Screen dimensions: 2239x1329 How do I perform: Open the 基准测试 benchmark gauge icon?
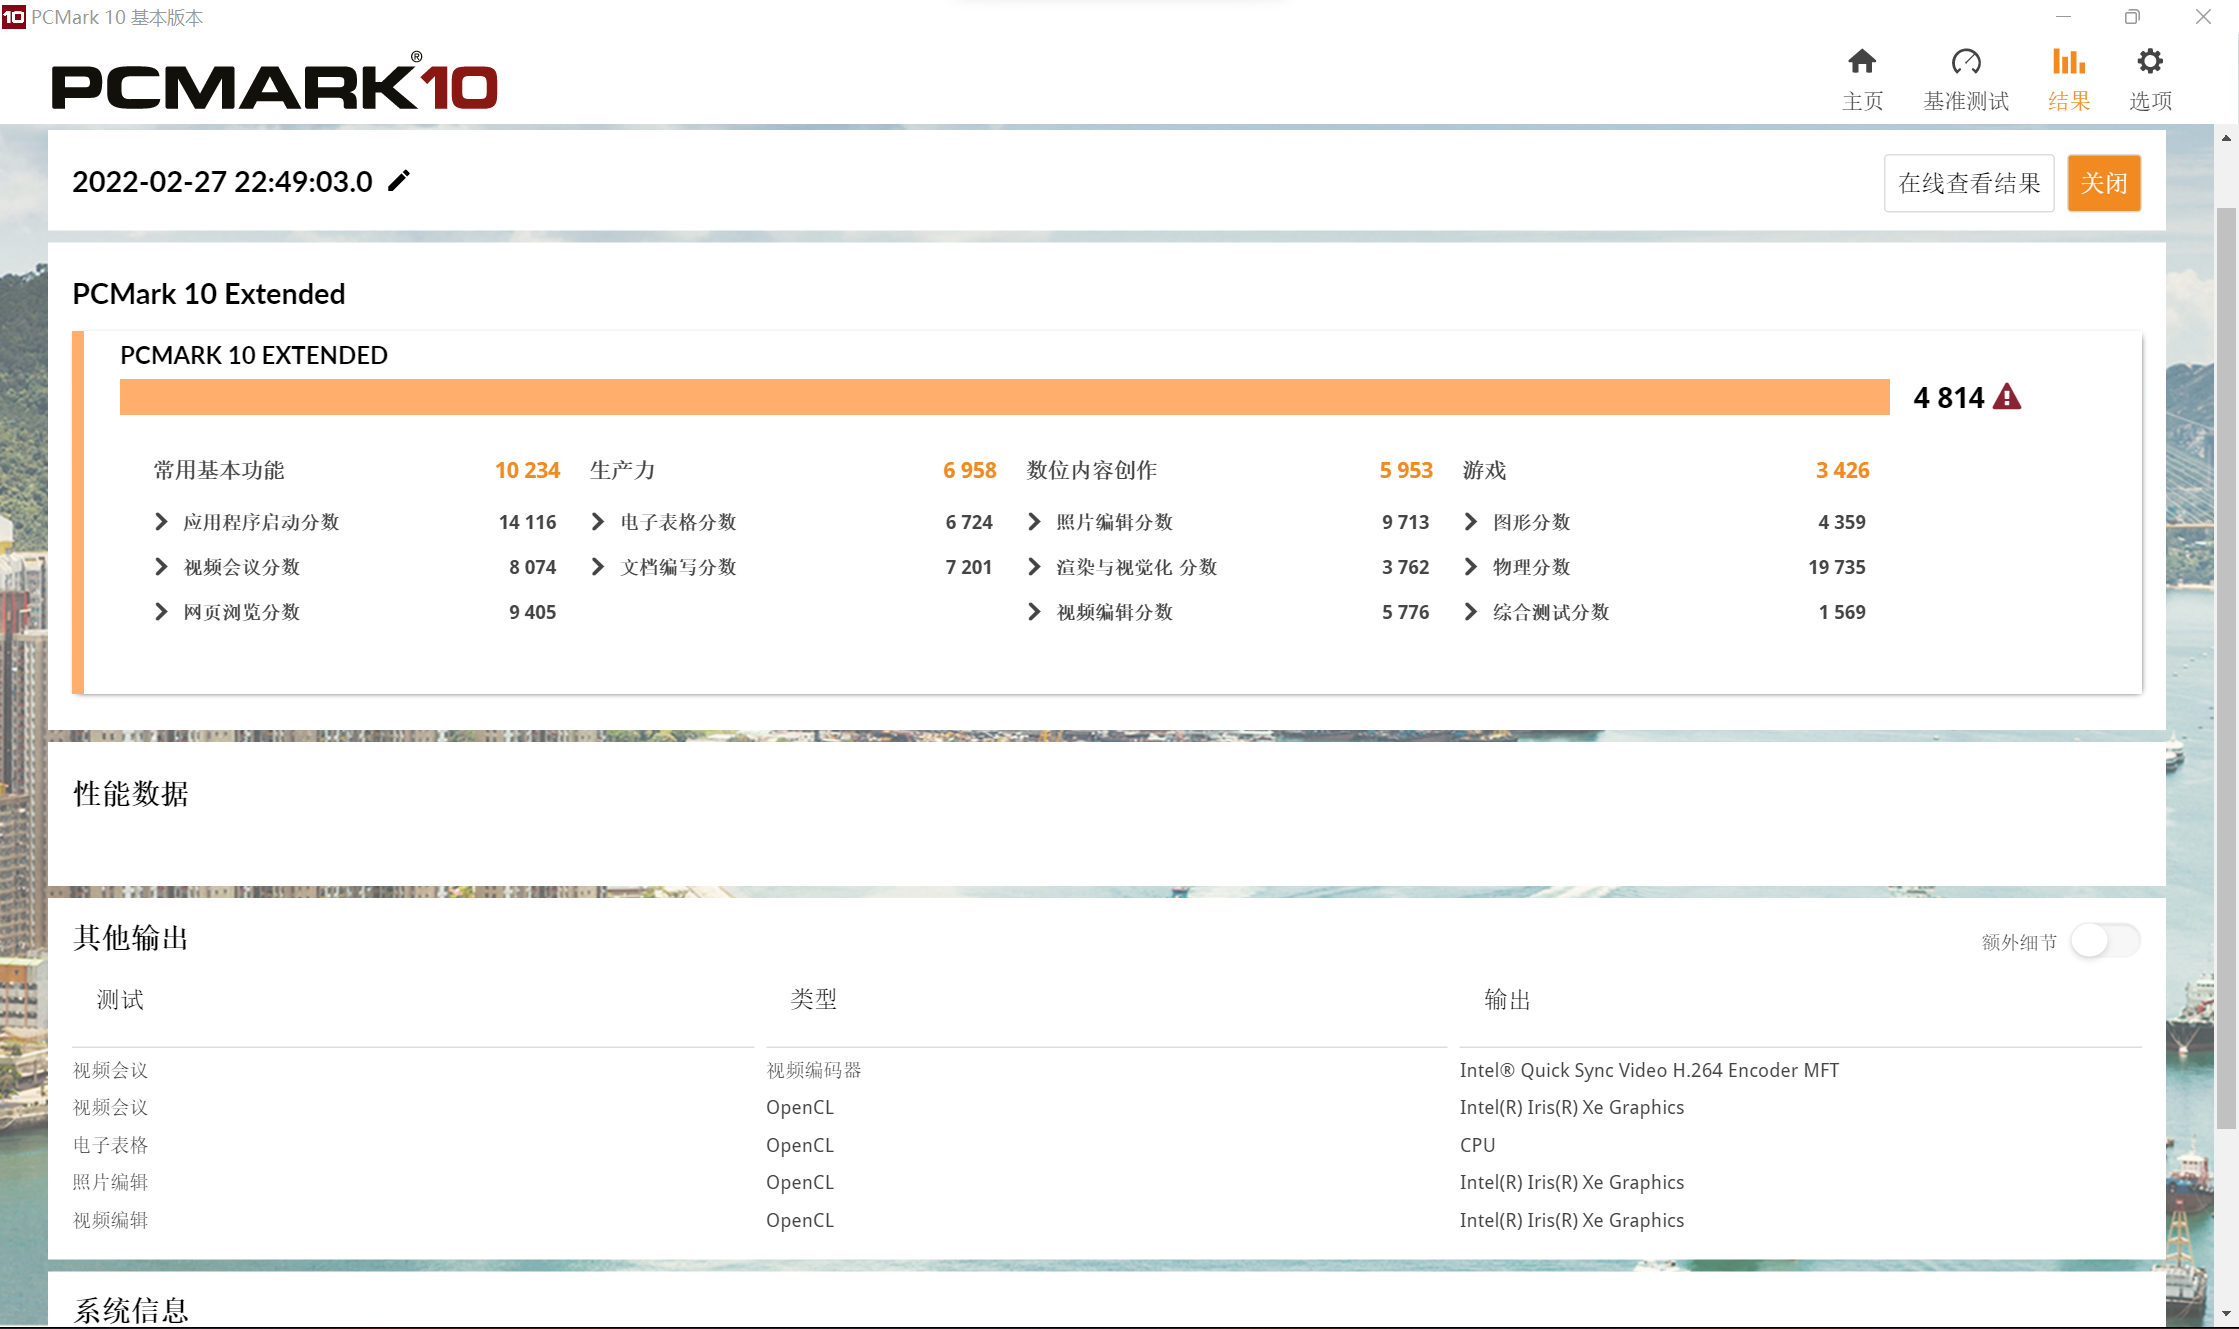click(x=1965, y=62)
